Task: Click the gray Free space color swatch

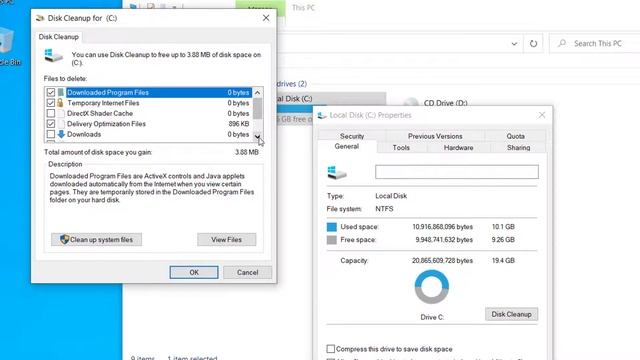Action: point(332,240)
